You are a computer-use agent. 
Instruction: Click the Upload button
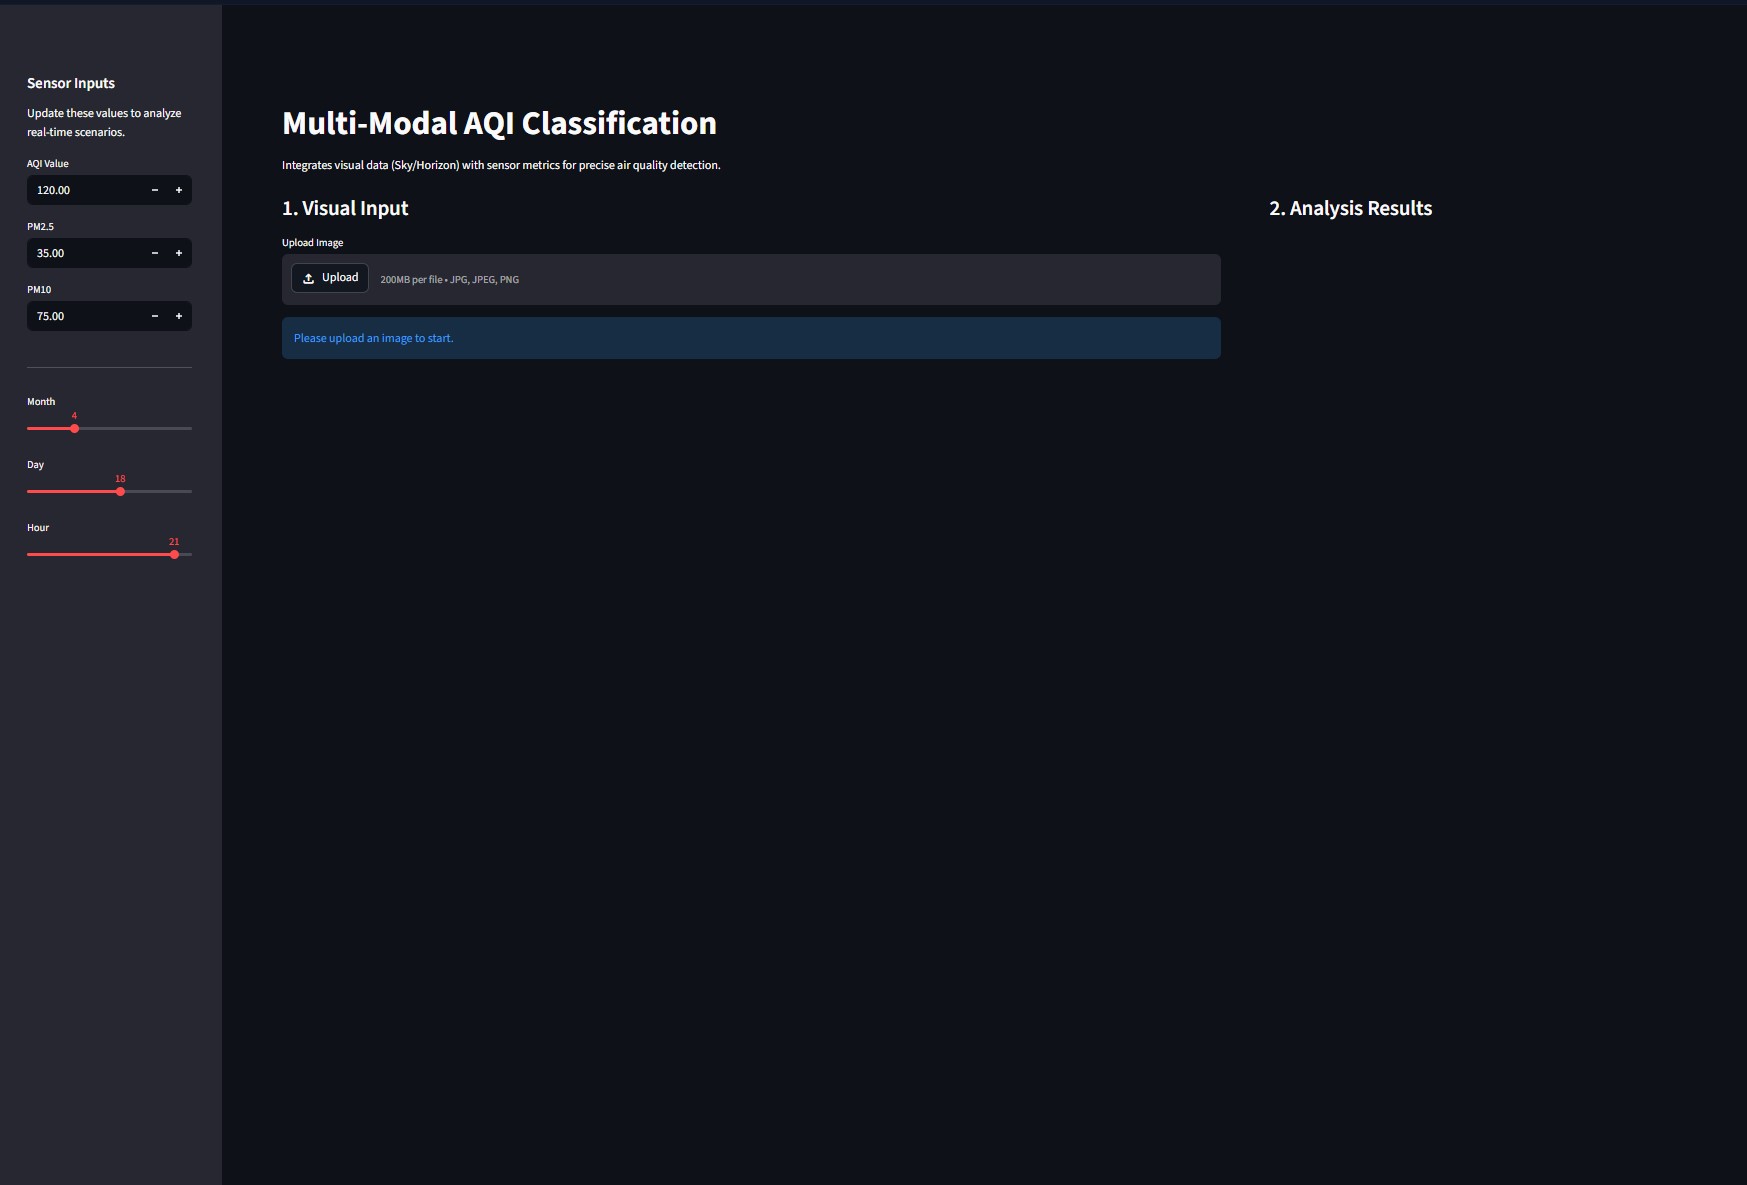(x=330, y=278)
